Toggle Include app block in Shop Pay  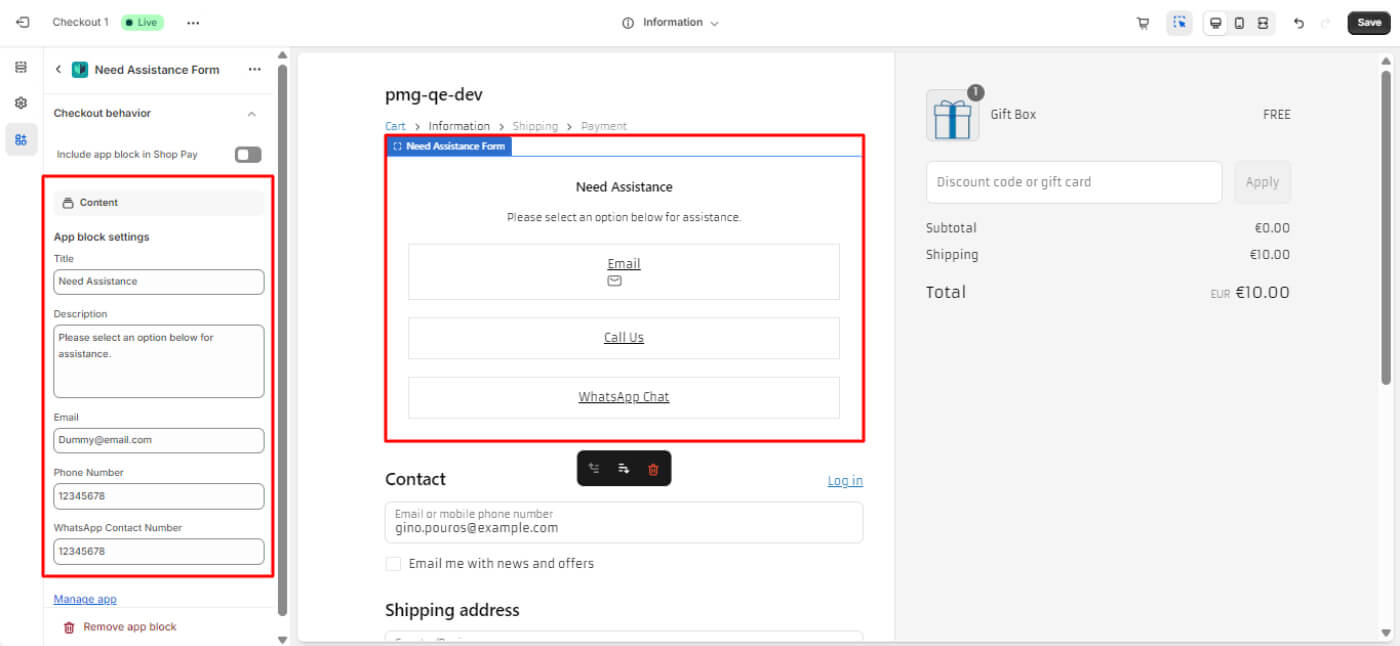pos(247,154)
